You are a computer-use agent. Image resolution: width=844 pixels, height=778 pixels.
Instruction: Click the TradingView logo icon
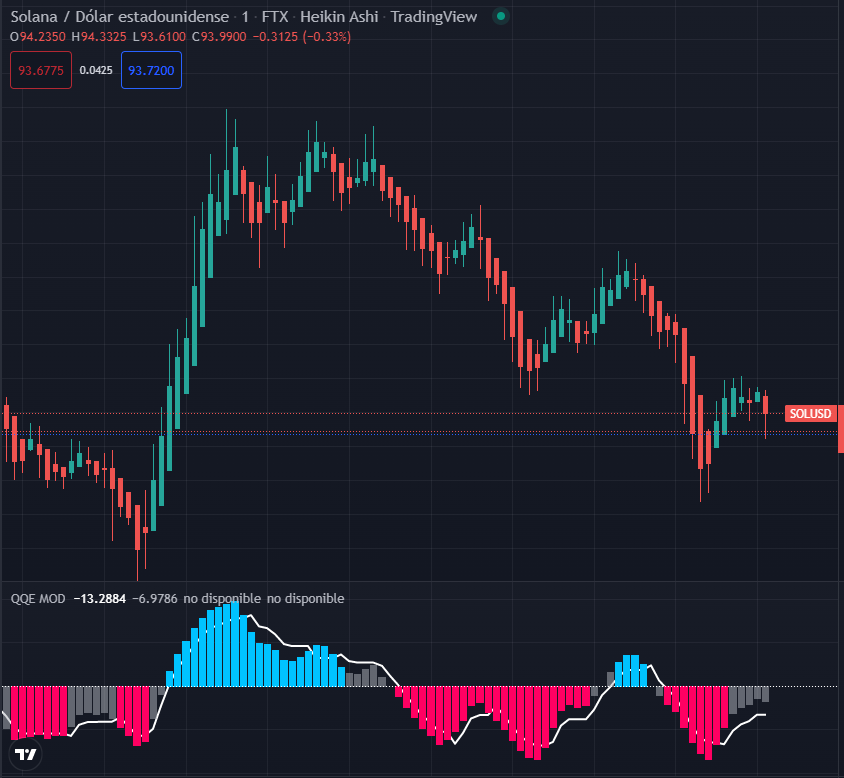click(25, 754)
